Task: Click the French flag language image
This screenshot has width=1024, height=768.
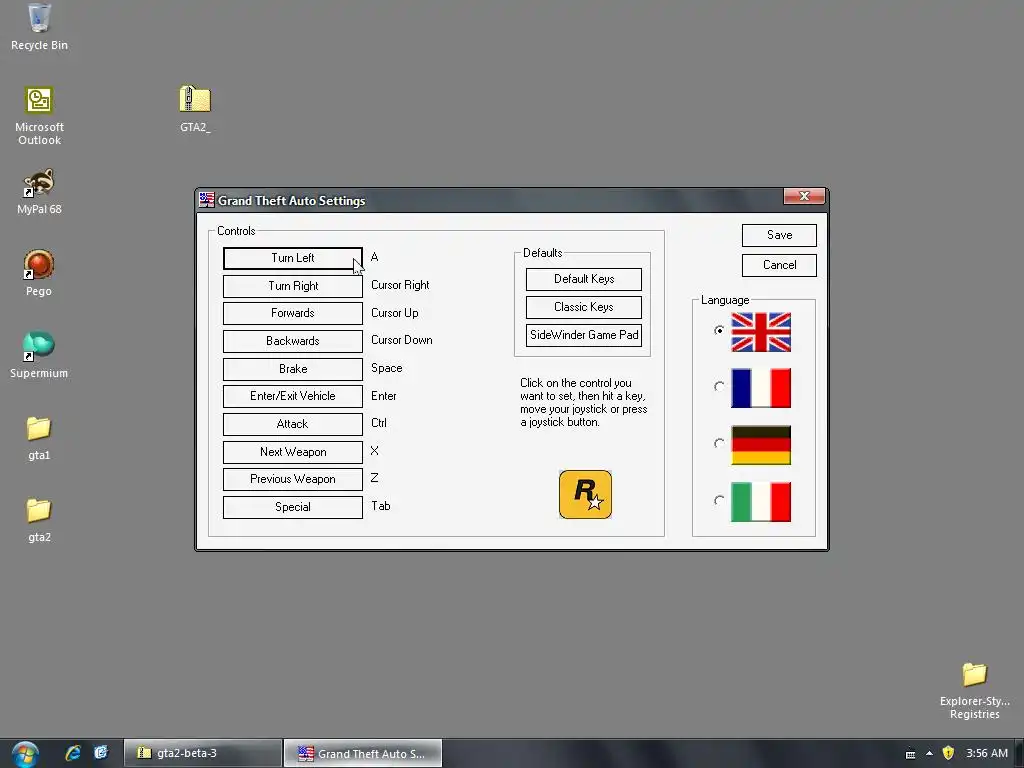Action: (x=761, y=388)
